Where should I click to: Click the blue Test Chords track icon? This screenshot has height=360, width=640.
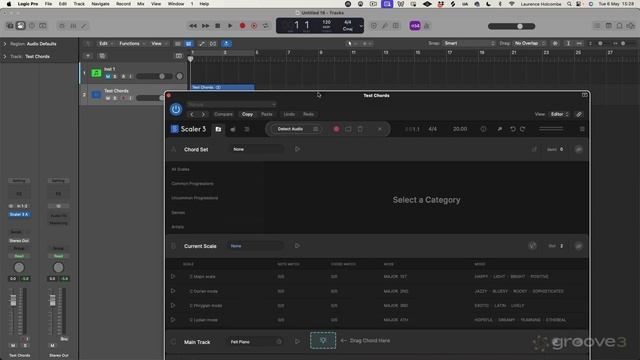click(96, 95)
